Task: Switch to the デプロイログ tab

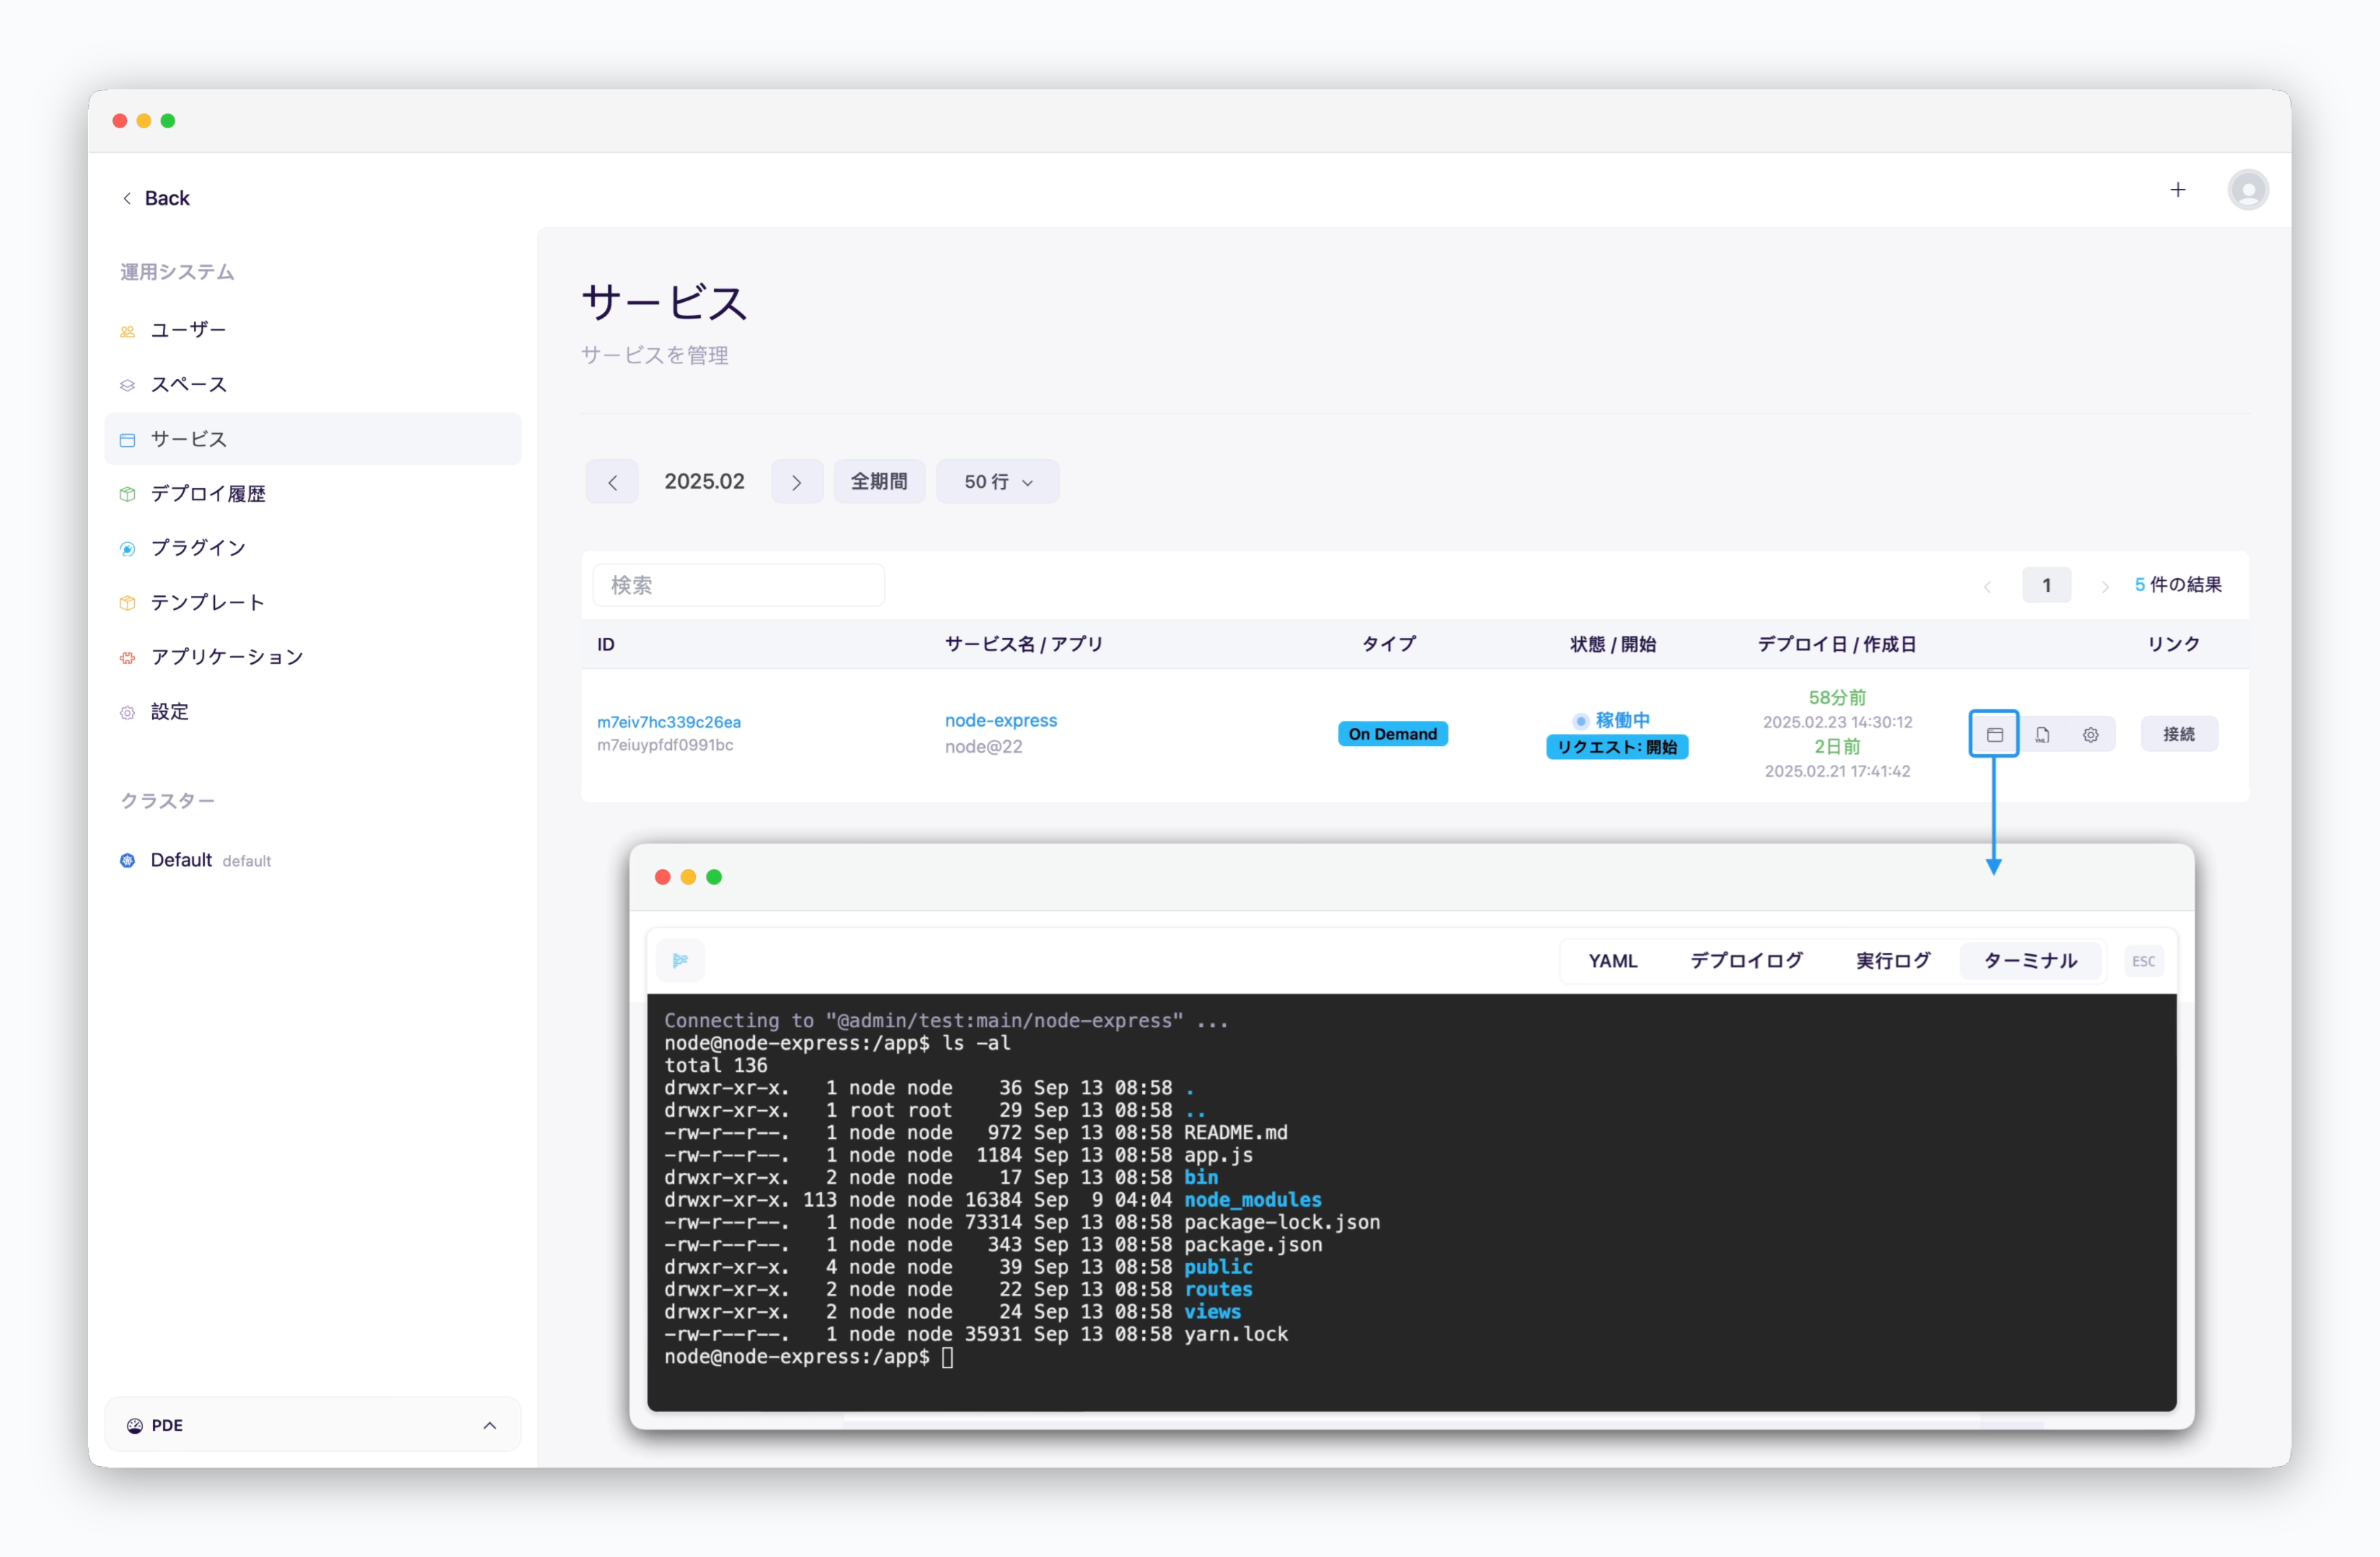Action: coord(1746,961)
